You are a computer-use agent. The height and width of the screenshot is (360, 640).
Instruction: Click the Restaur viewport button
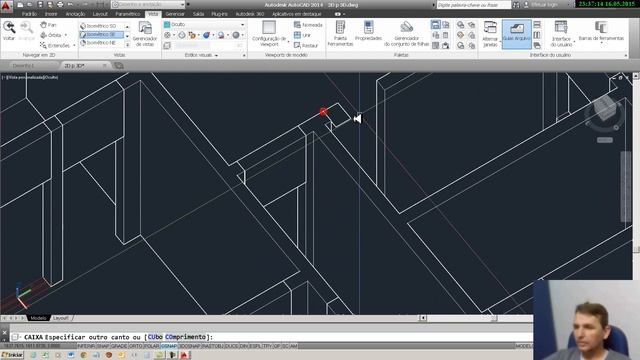(306, 45)
